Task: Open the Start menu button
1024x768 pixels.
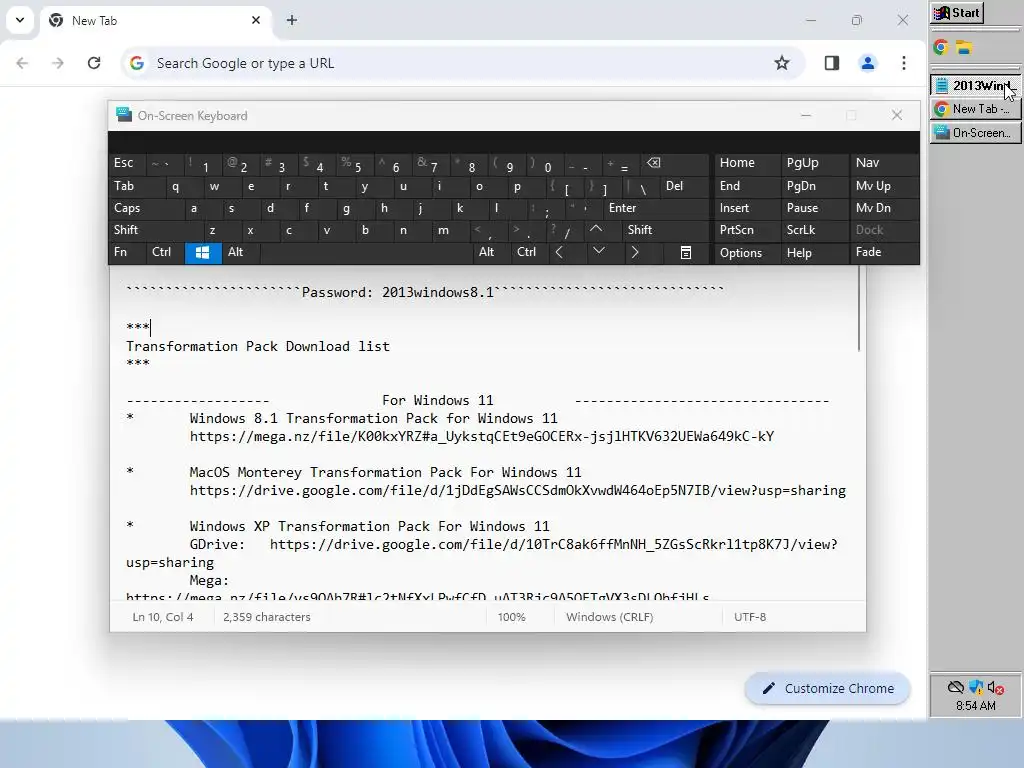Action: click(957, 13)
